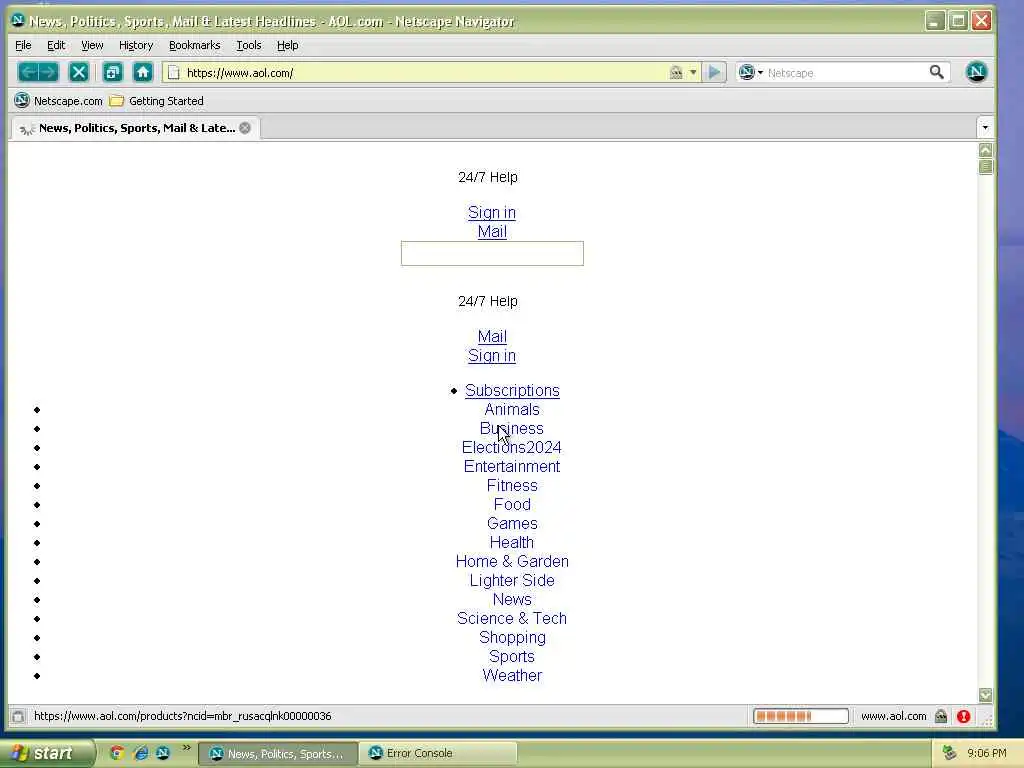Open the Weather link
Image resolution: width=1024 pixels, height=768 pixels.
tap(512, 675)
